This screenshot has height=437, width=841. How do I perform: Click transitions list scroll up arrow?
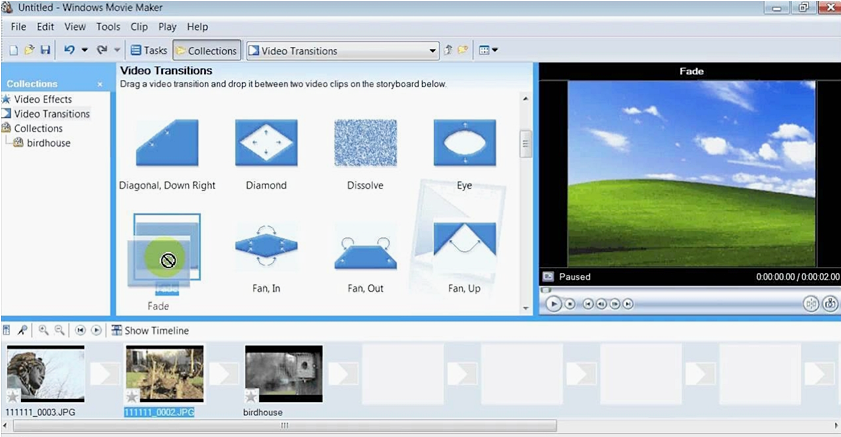(x=526, y=99)
